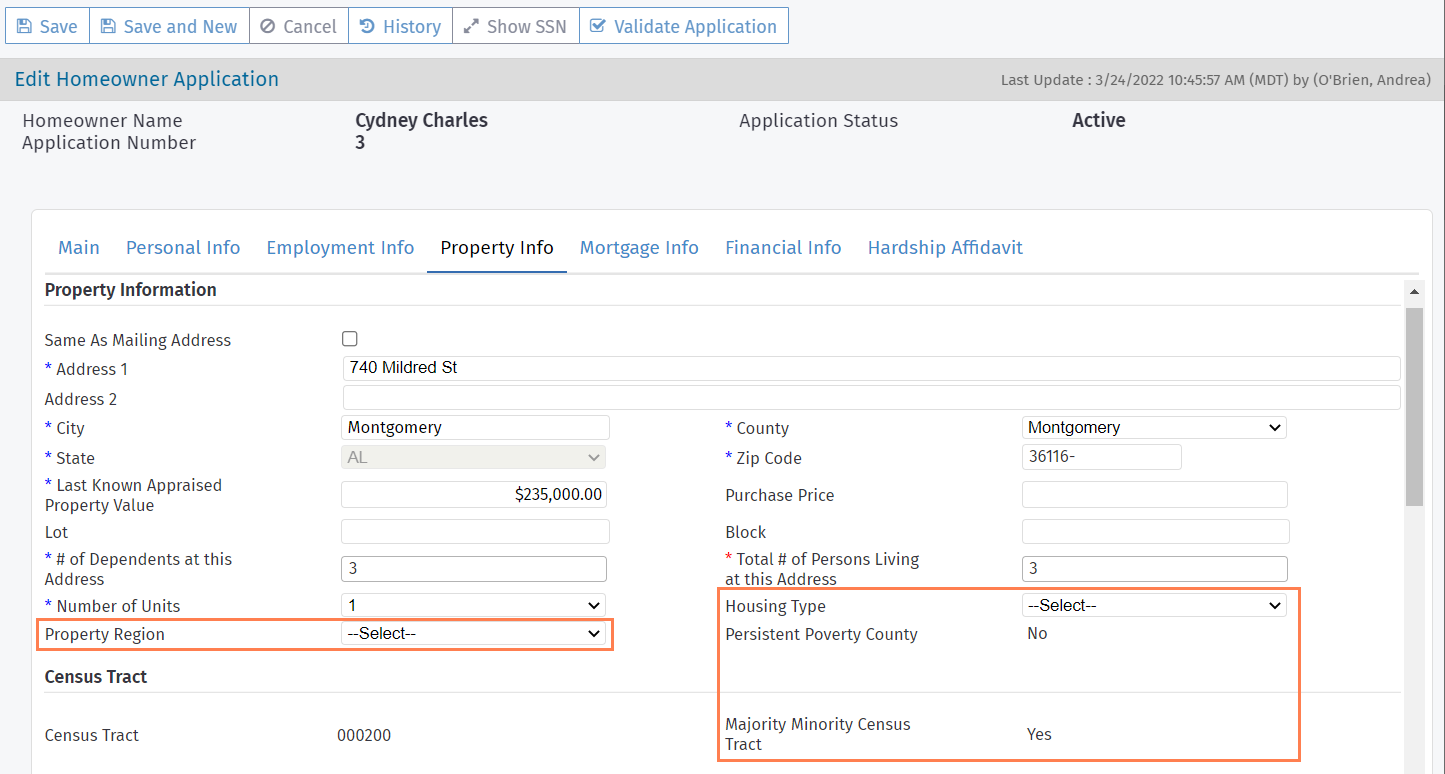Click the scroll up arrow of form panel
The height and width of the screenshot is (774, 1445).
pos(1413,293)
